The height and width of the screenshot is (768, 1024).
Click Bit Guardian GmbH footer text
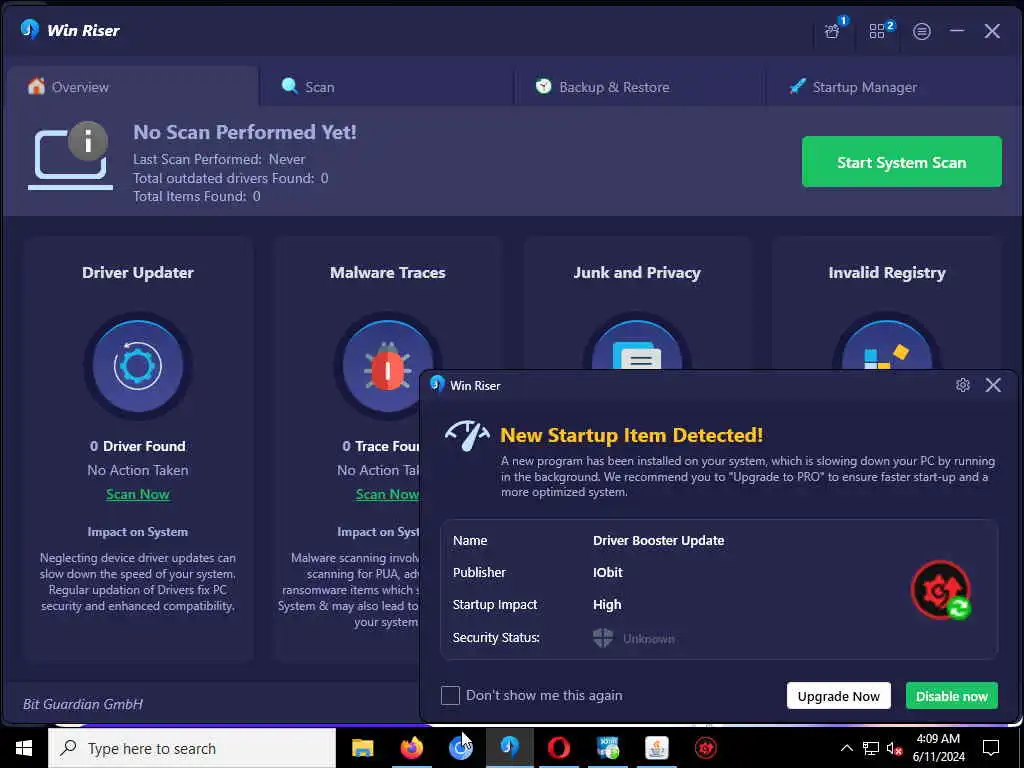pos(83,704)
